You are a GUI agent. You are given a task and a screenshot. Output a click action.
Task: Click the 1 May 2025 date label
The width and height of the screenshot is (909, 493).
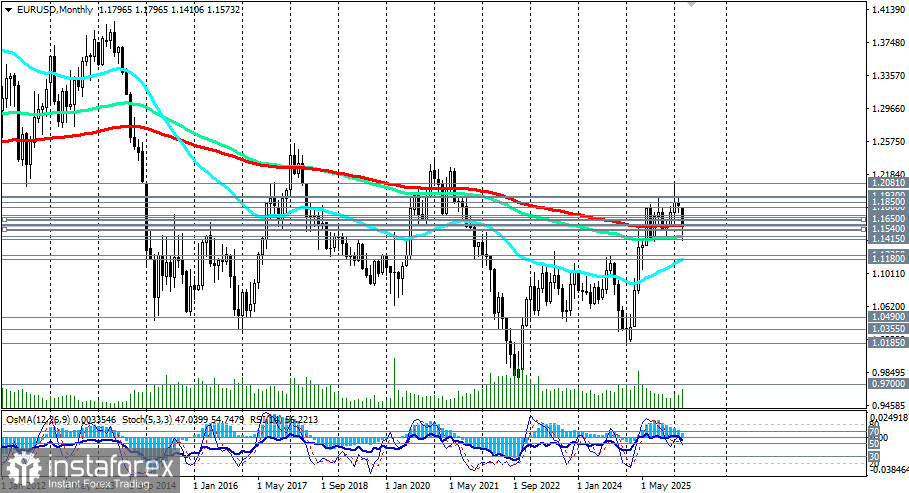coord(666,486)
